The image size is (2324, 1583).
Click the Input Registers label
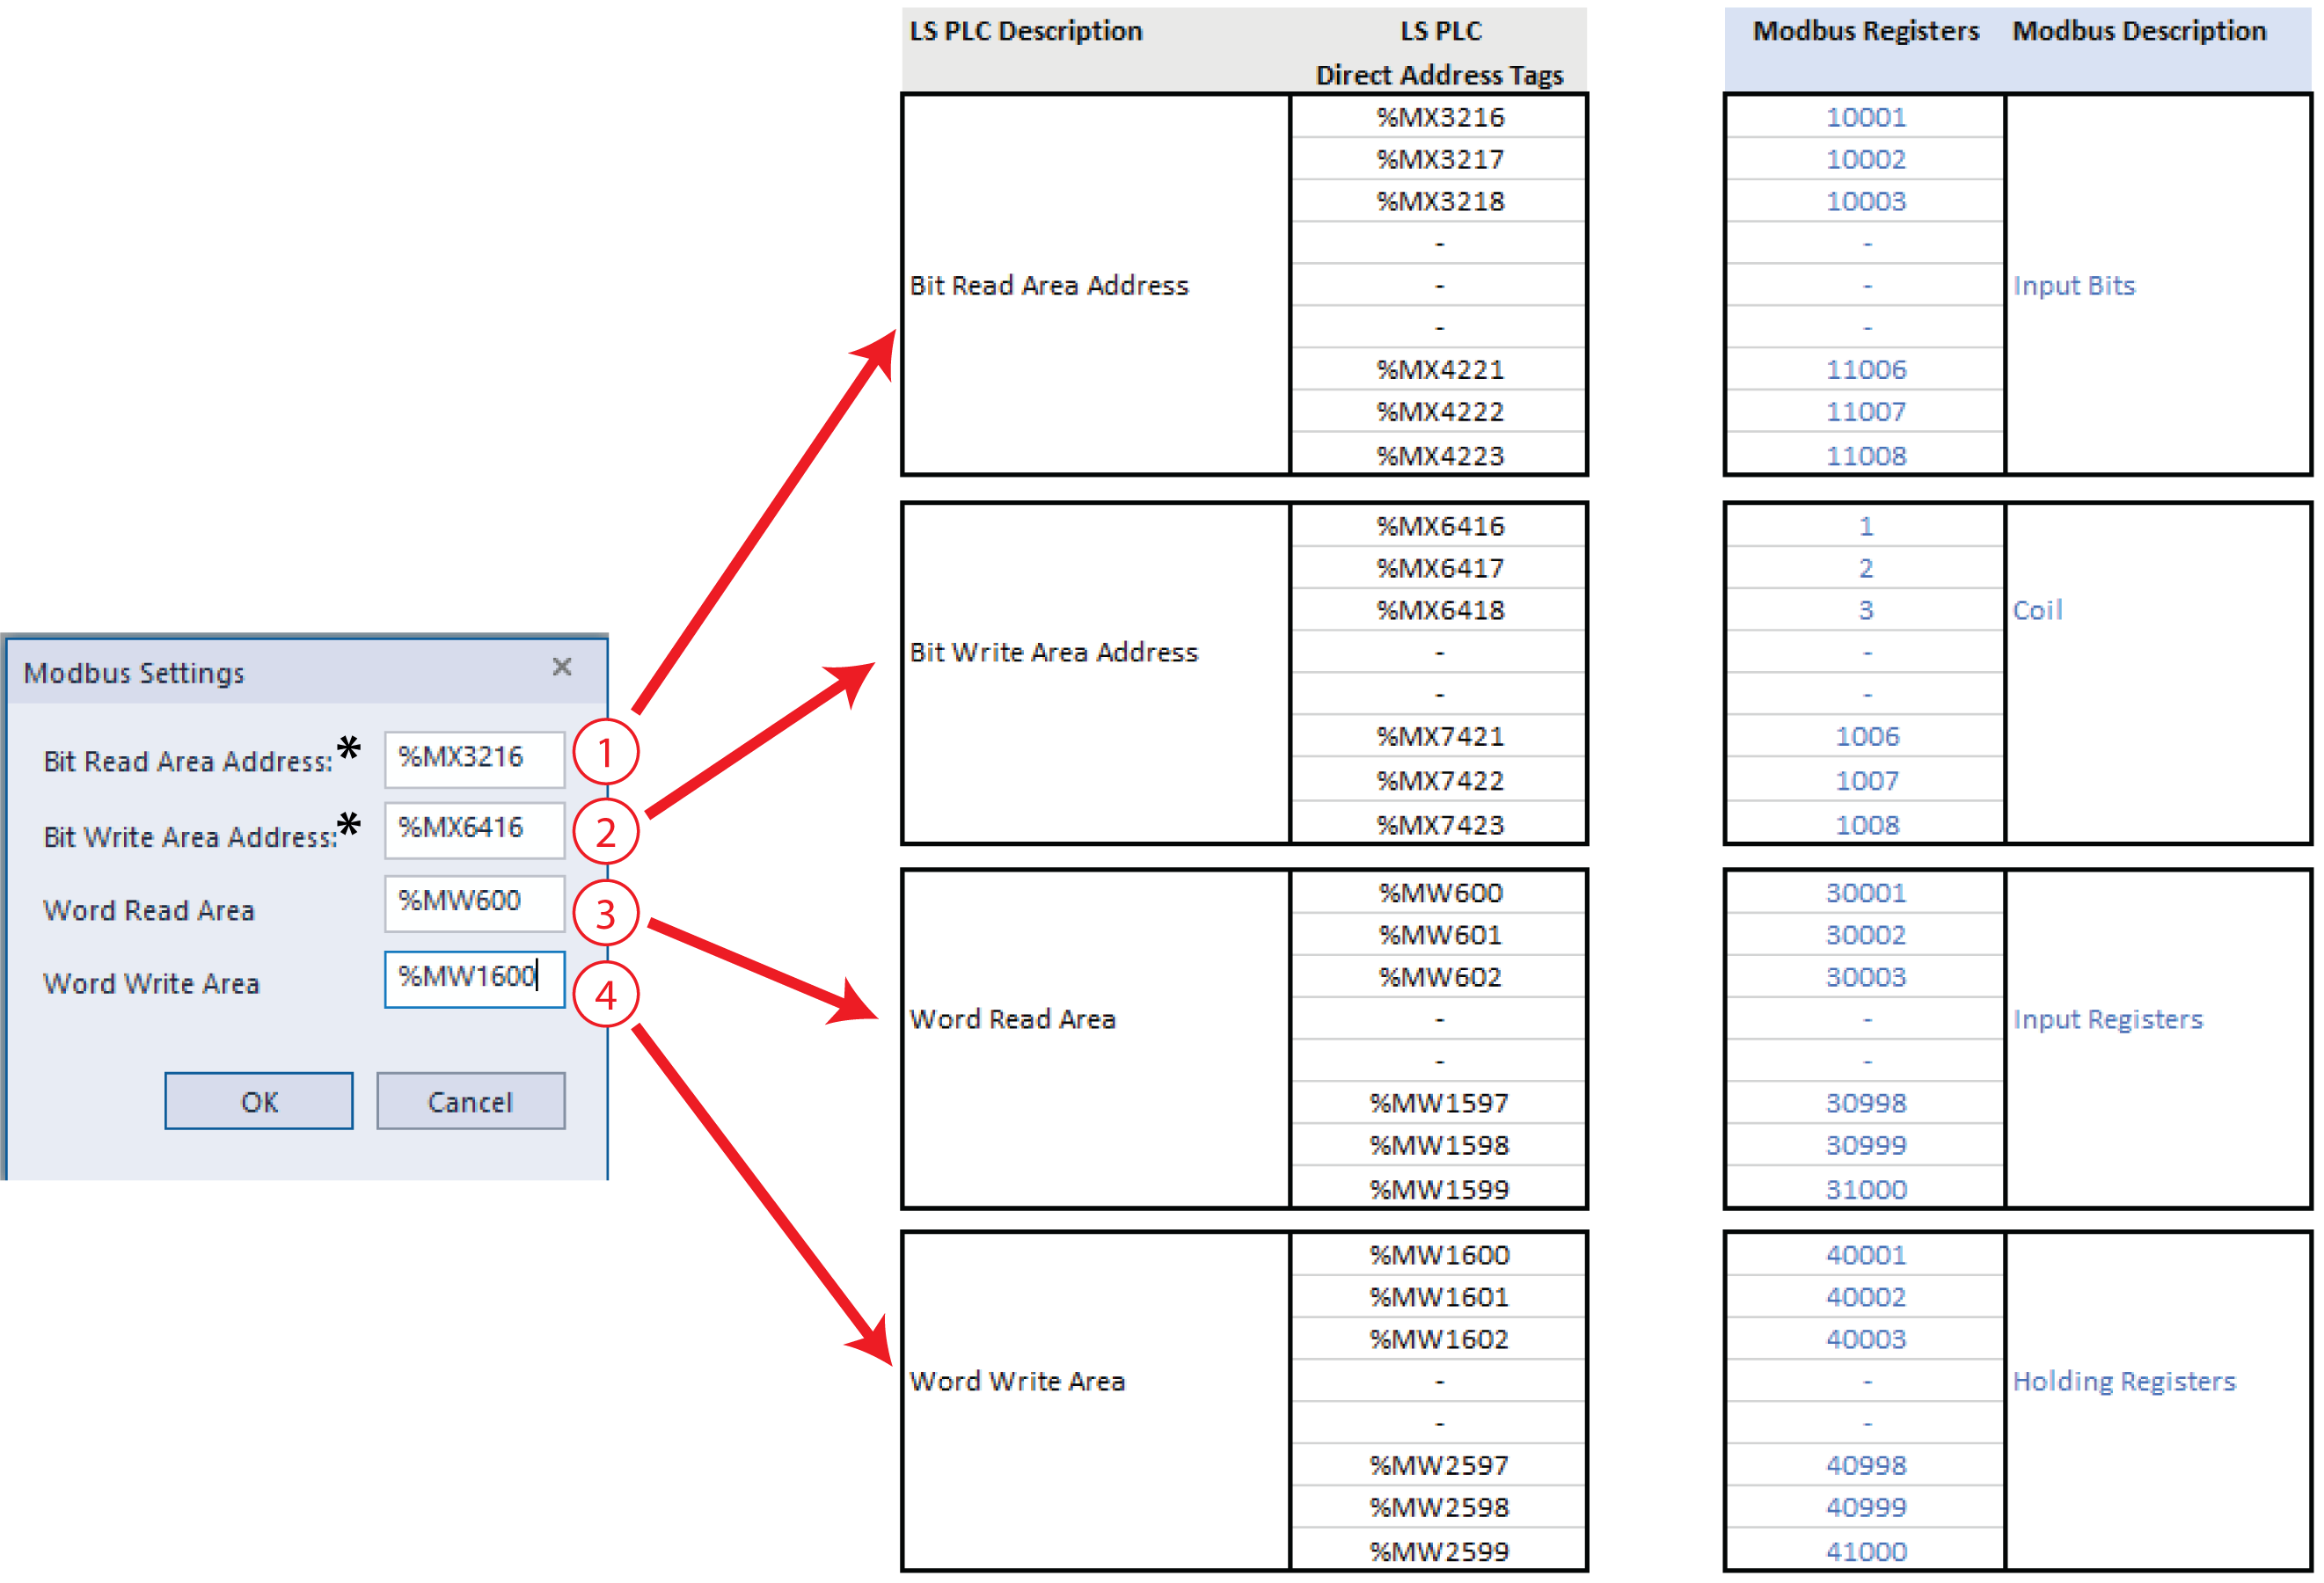click(2107, 1019)
